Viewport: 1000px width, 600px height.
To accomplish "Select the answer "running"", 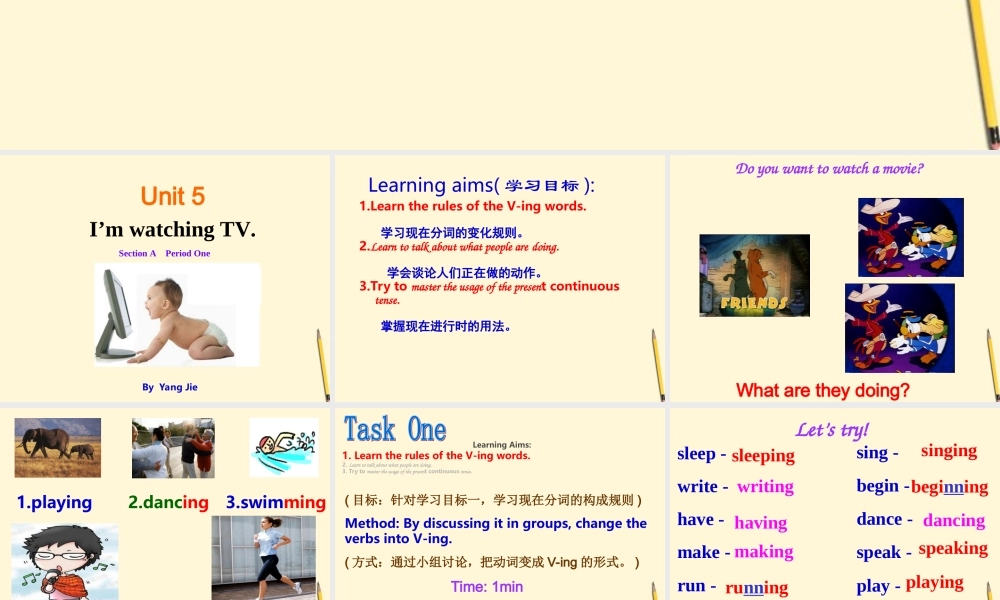I will coord(756,588).
